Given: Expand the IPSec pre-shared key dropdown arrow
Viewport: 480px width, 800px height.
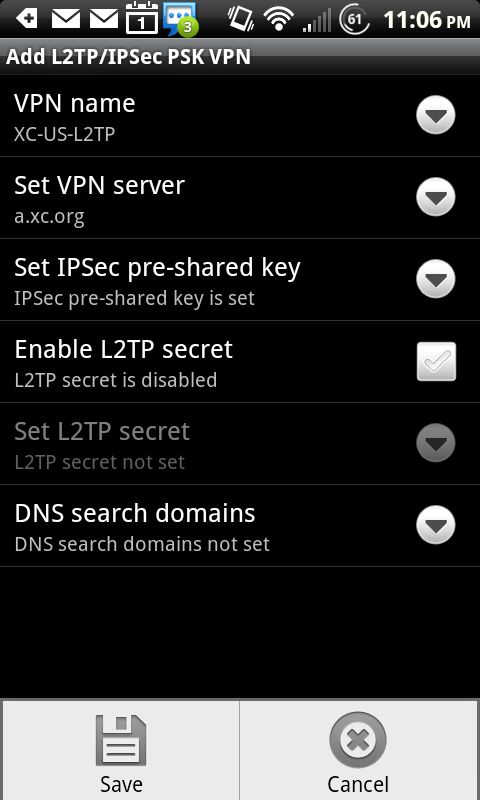Looking at the screenshot, I should [436, 279].
